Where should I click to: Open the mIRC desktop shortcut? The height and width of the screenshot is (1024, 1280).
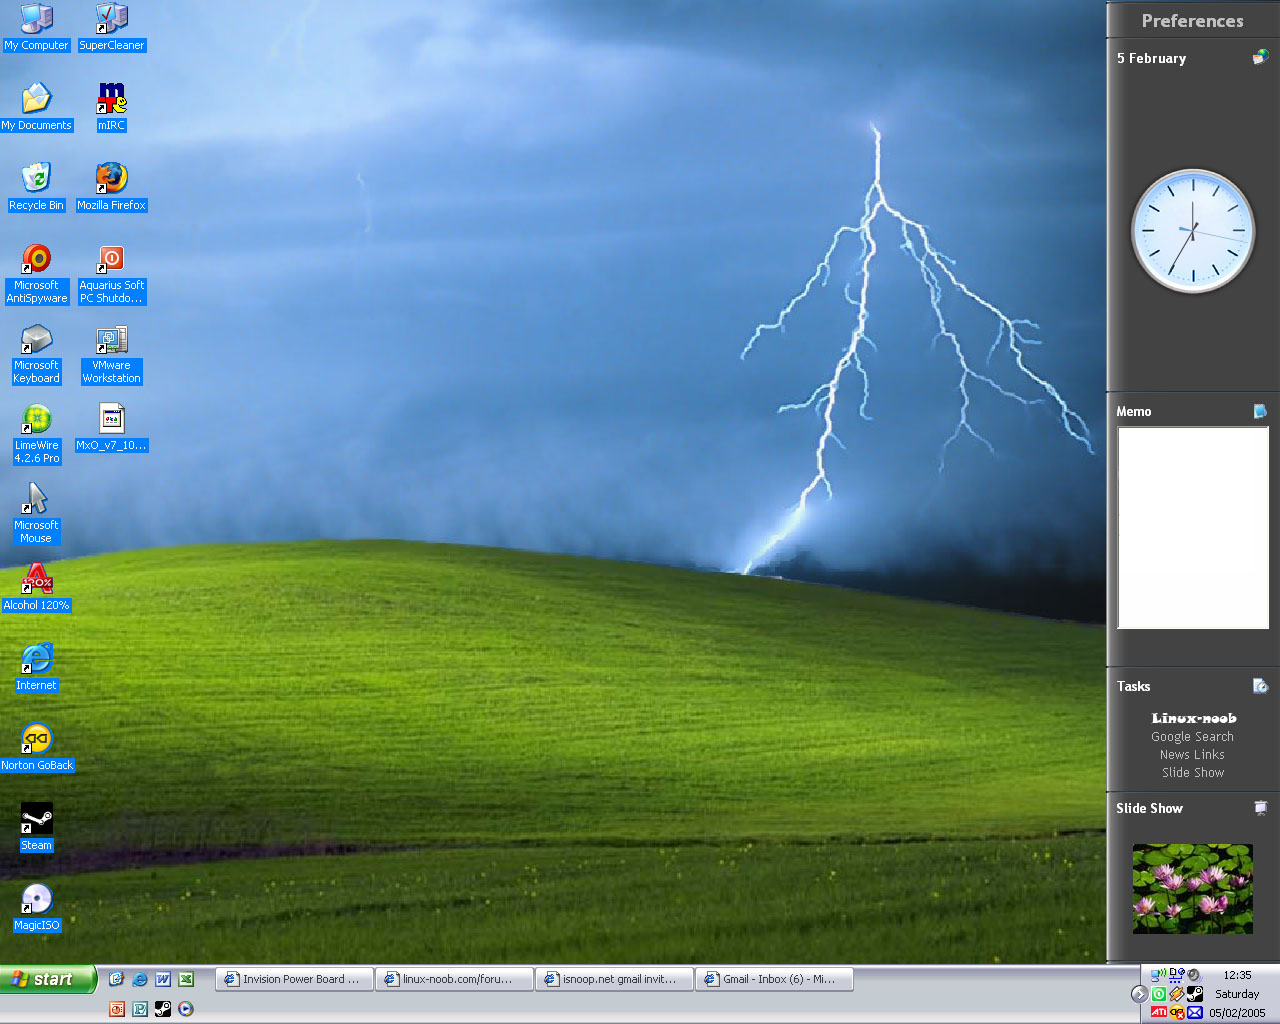(x=111, y=100)
